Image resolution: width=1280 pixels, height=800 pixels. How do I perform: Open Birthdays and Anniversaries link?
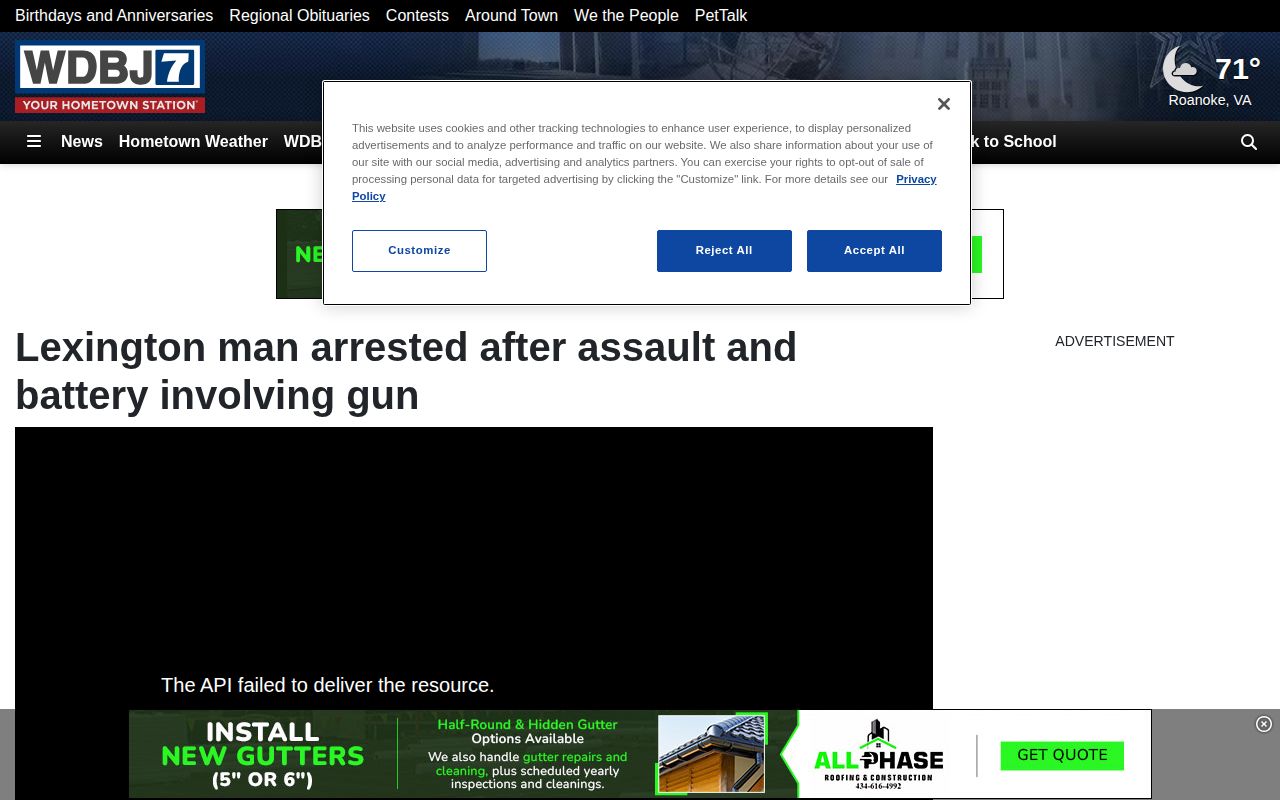click(114, 16)
